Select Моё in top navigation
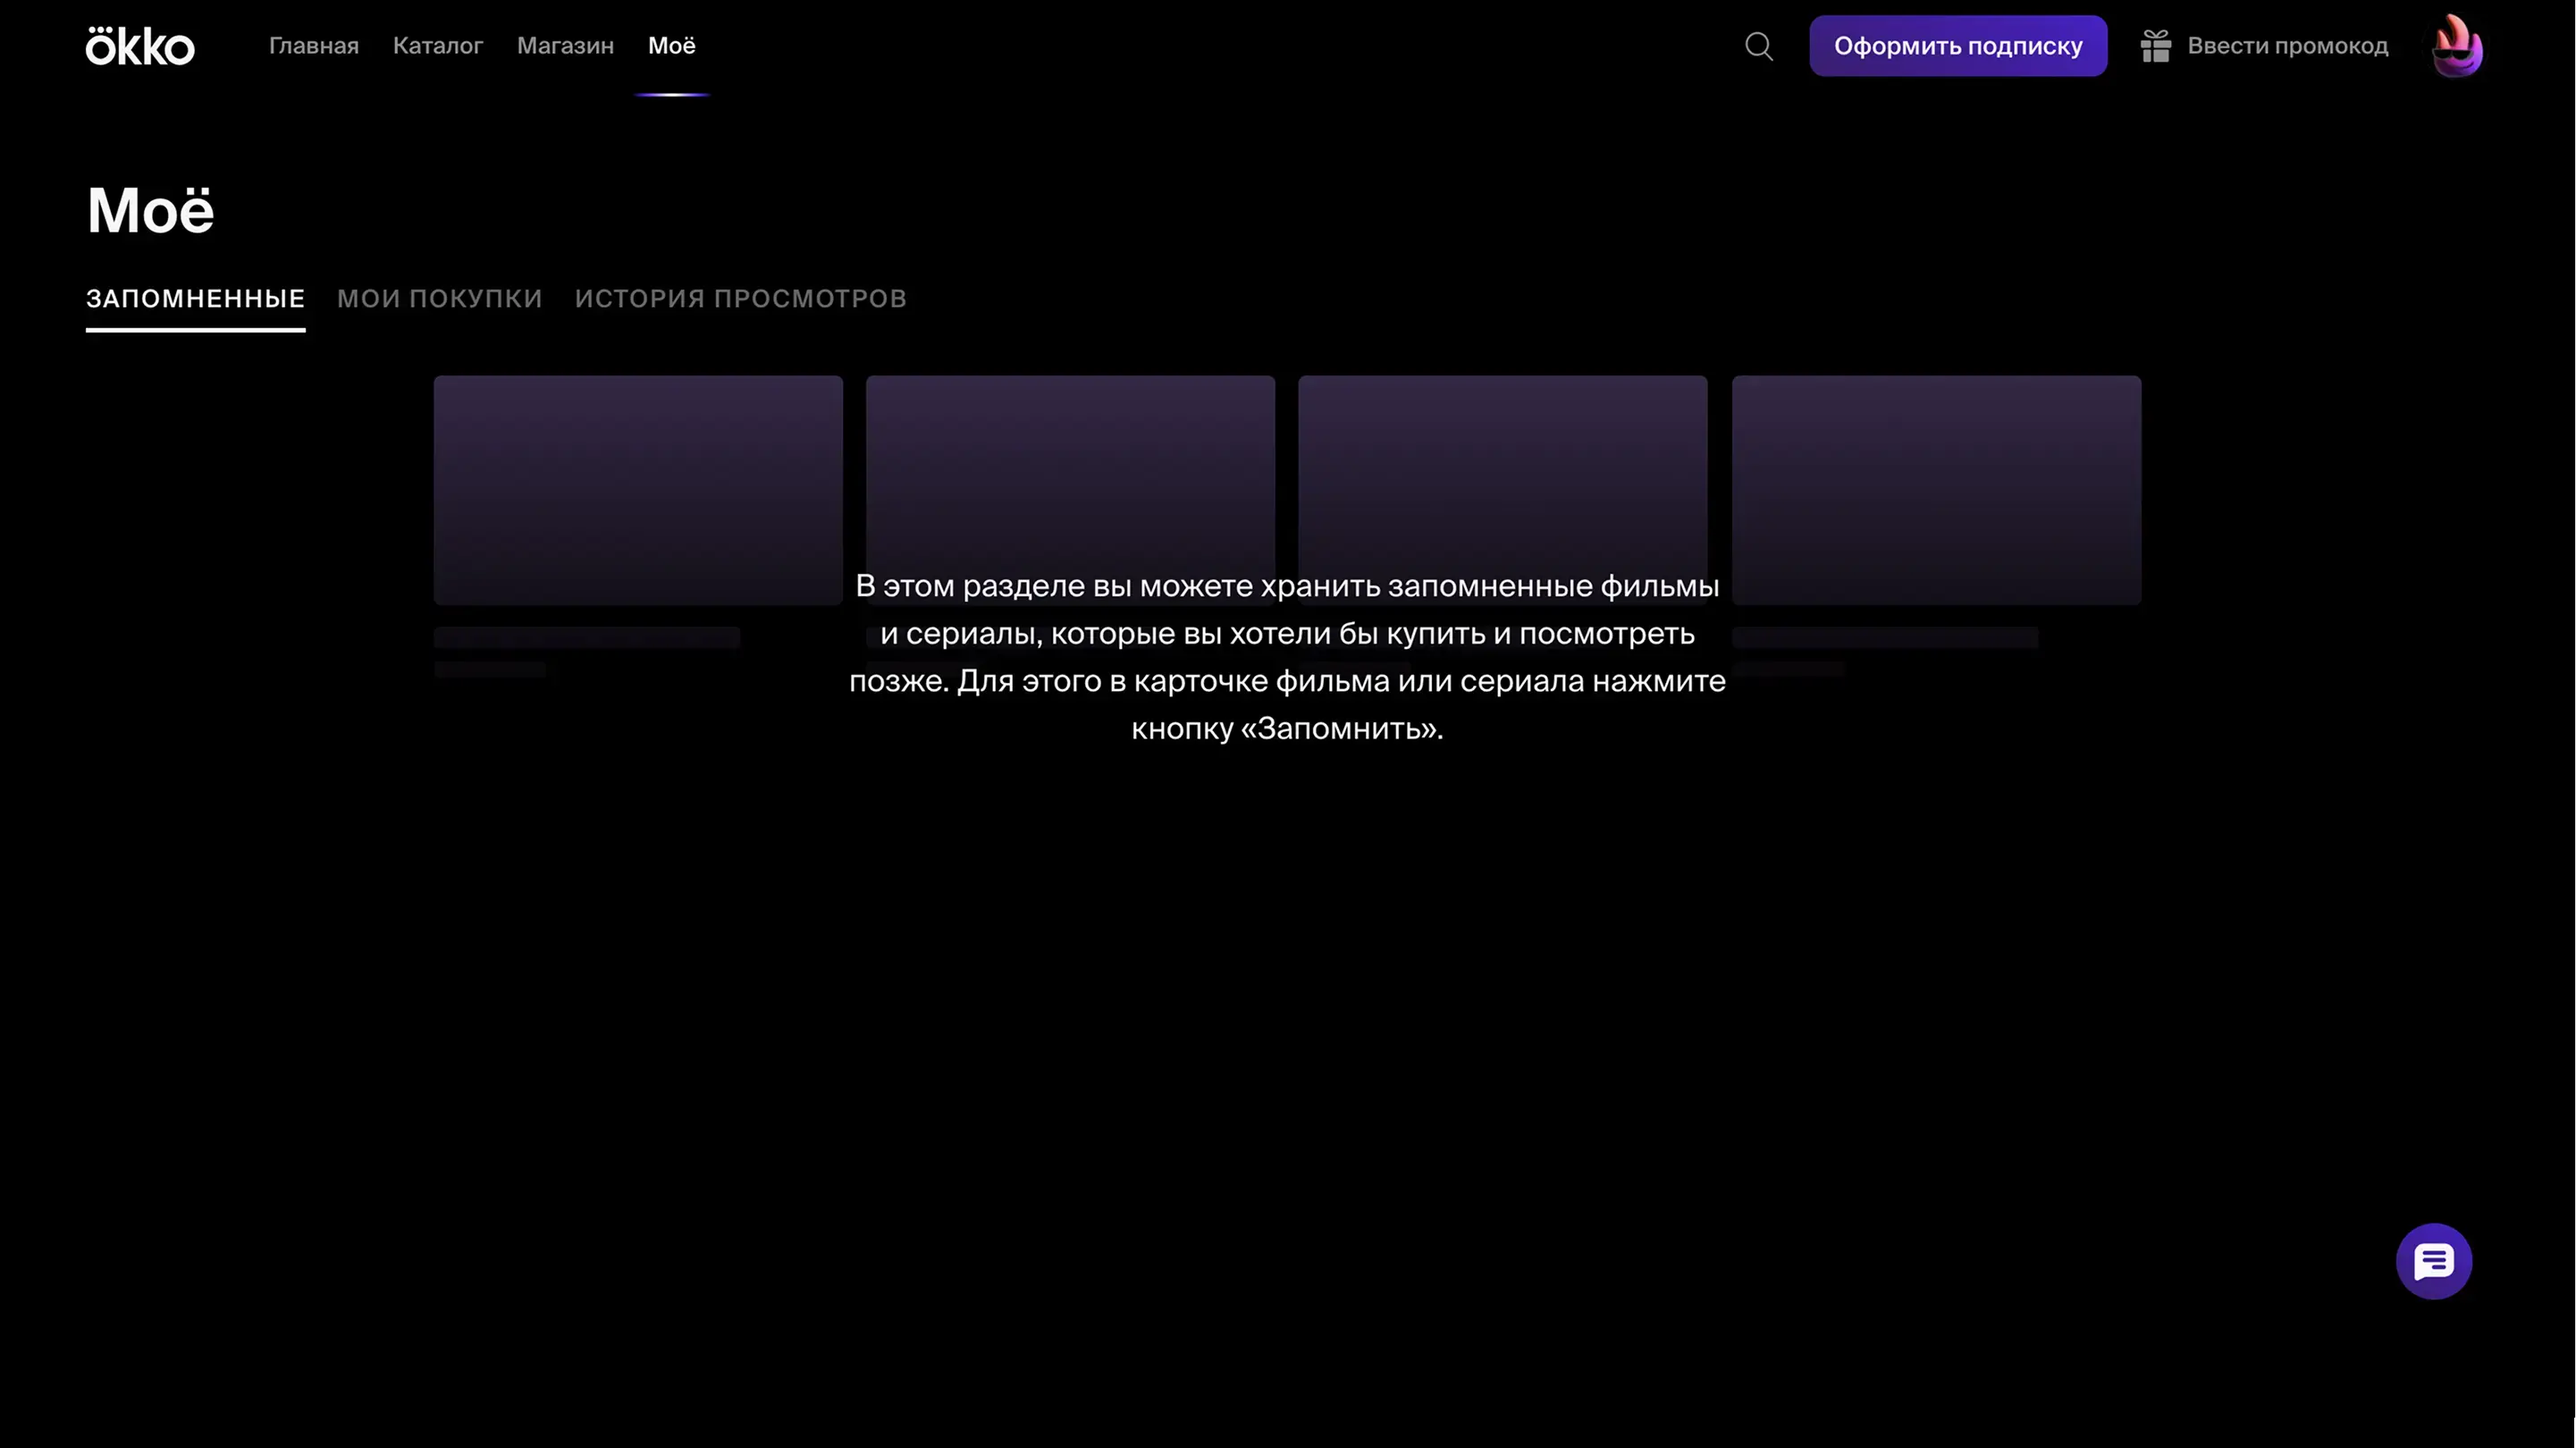 pos(671,46)
